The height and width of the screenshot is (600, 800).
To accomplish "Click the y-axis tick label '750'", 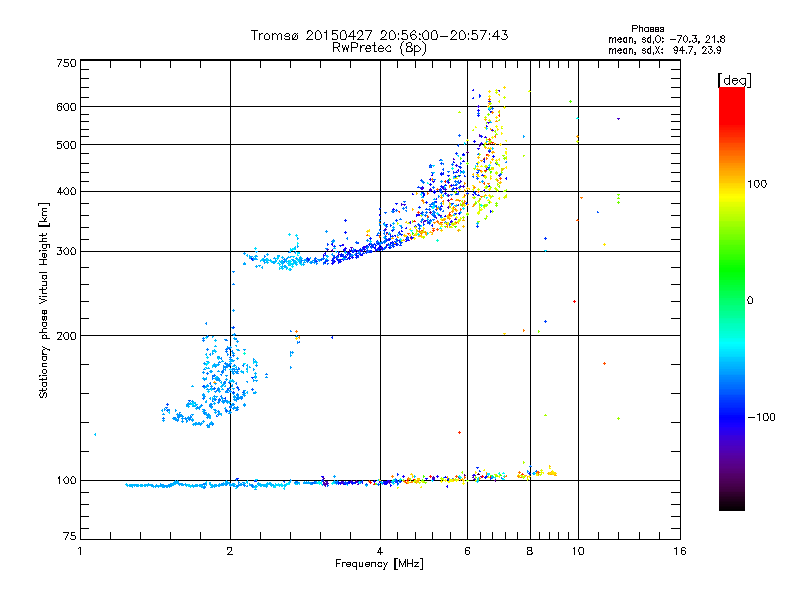I will click(66, 63).
